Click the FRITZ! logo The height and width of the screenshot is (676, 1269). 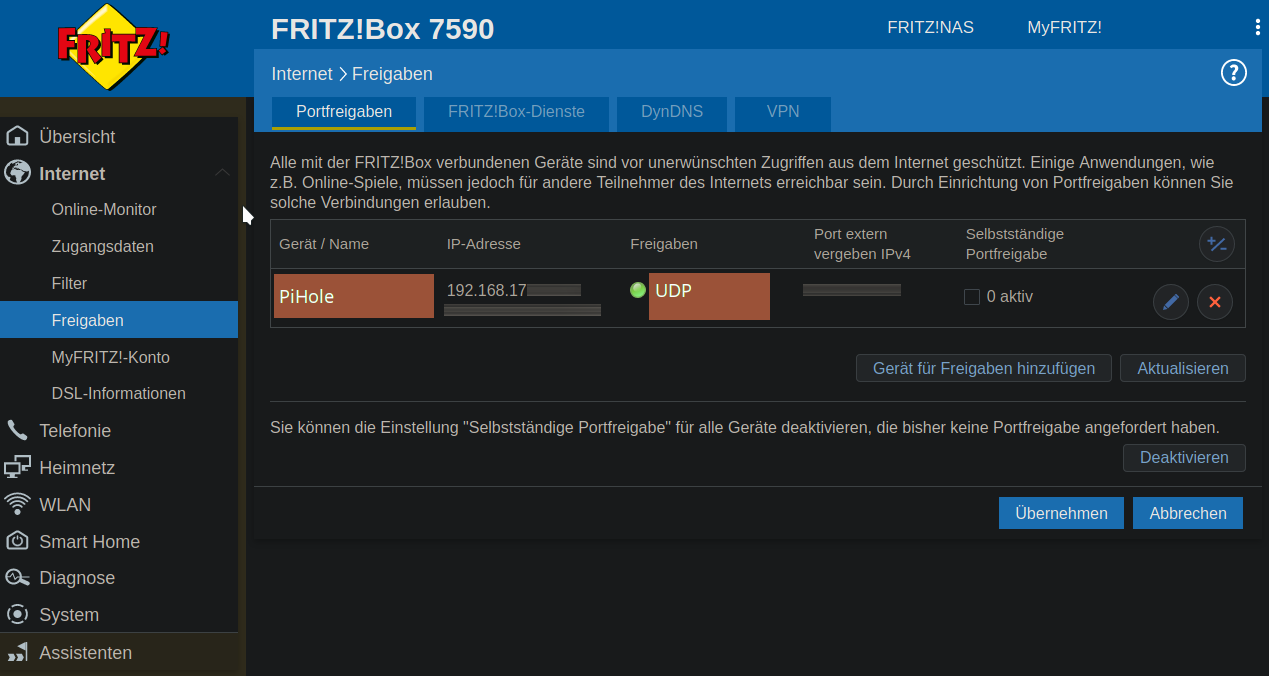112,47
